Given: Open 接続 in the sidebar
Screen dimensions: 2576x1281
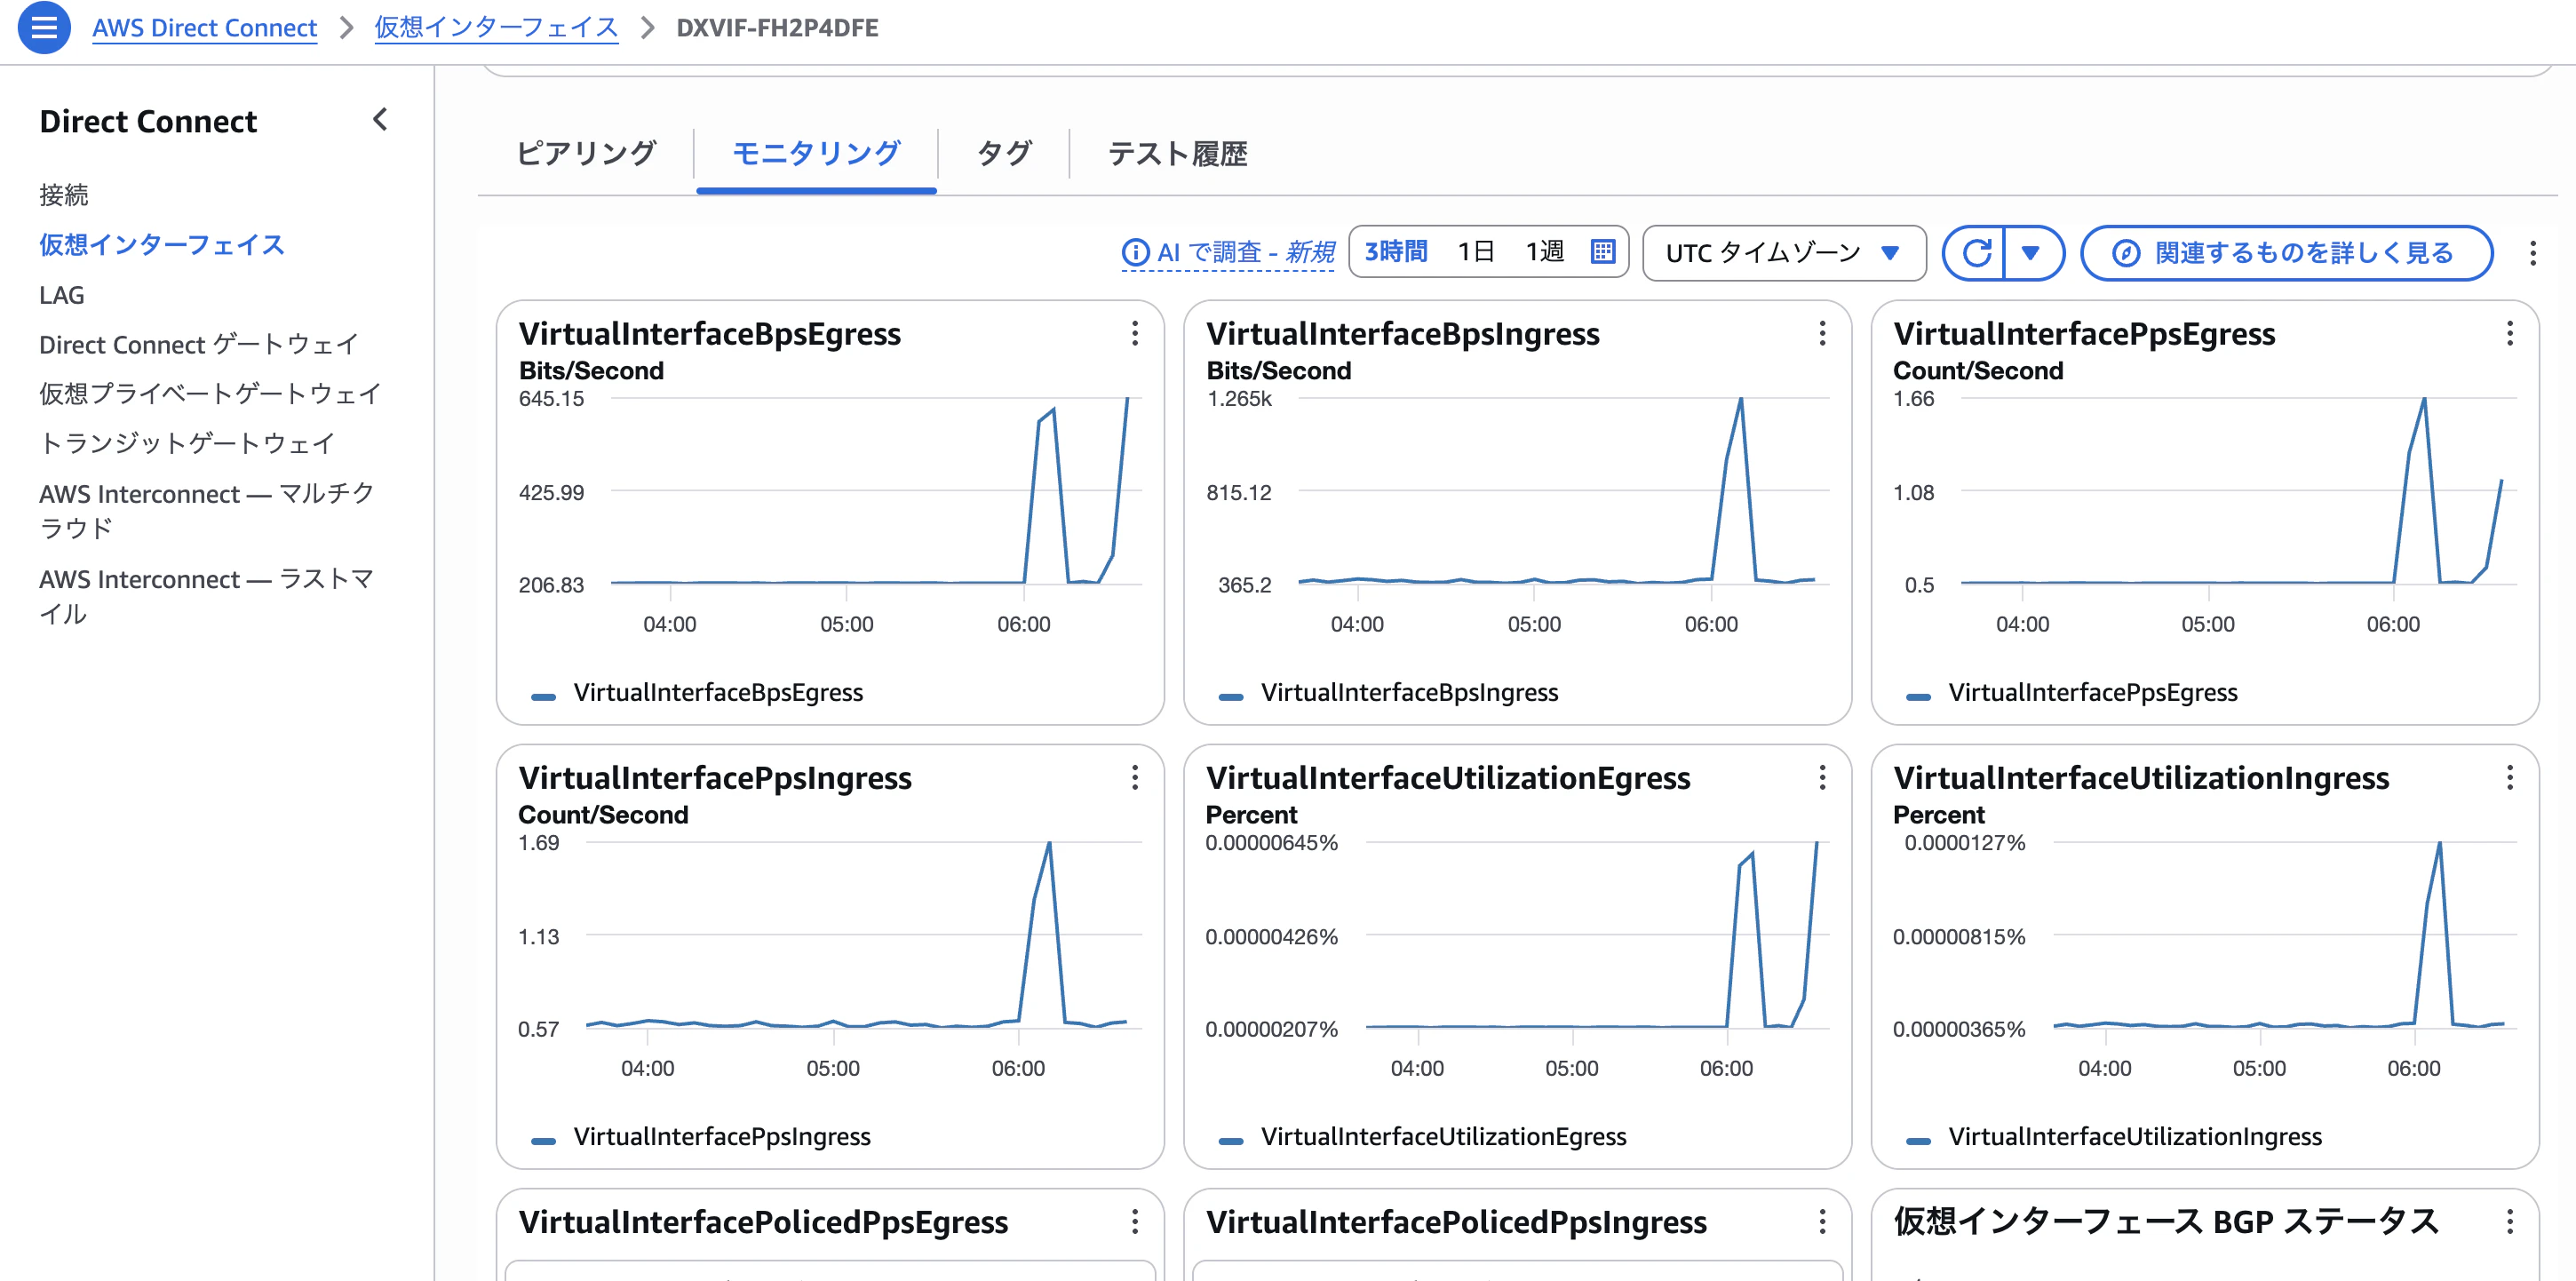Looking at the screenshot, I should 64,195.
